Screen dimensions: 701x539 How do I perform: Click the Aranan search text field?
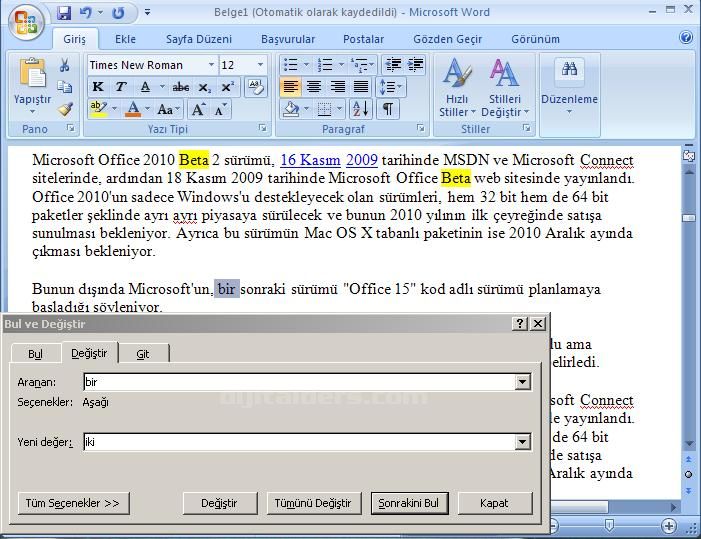(299, 382)
